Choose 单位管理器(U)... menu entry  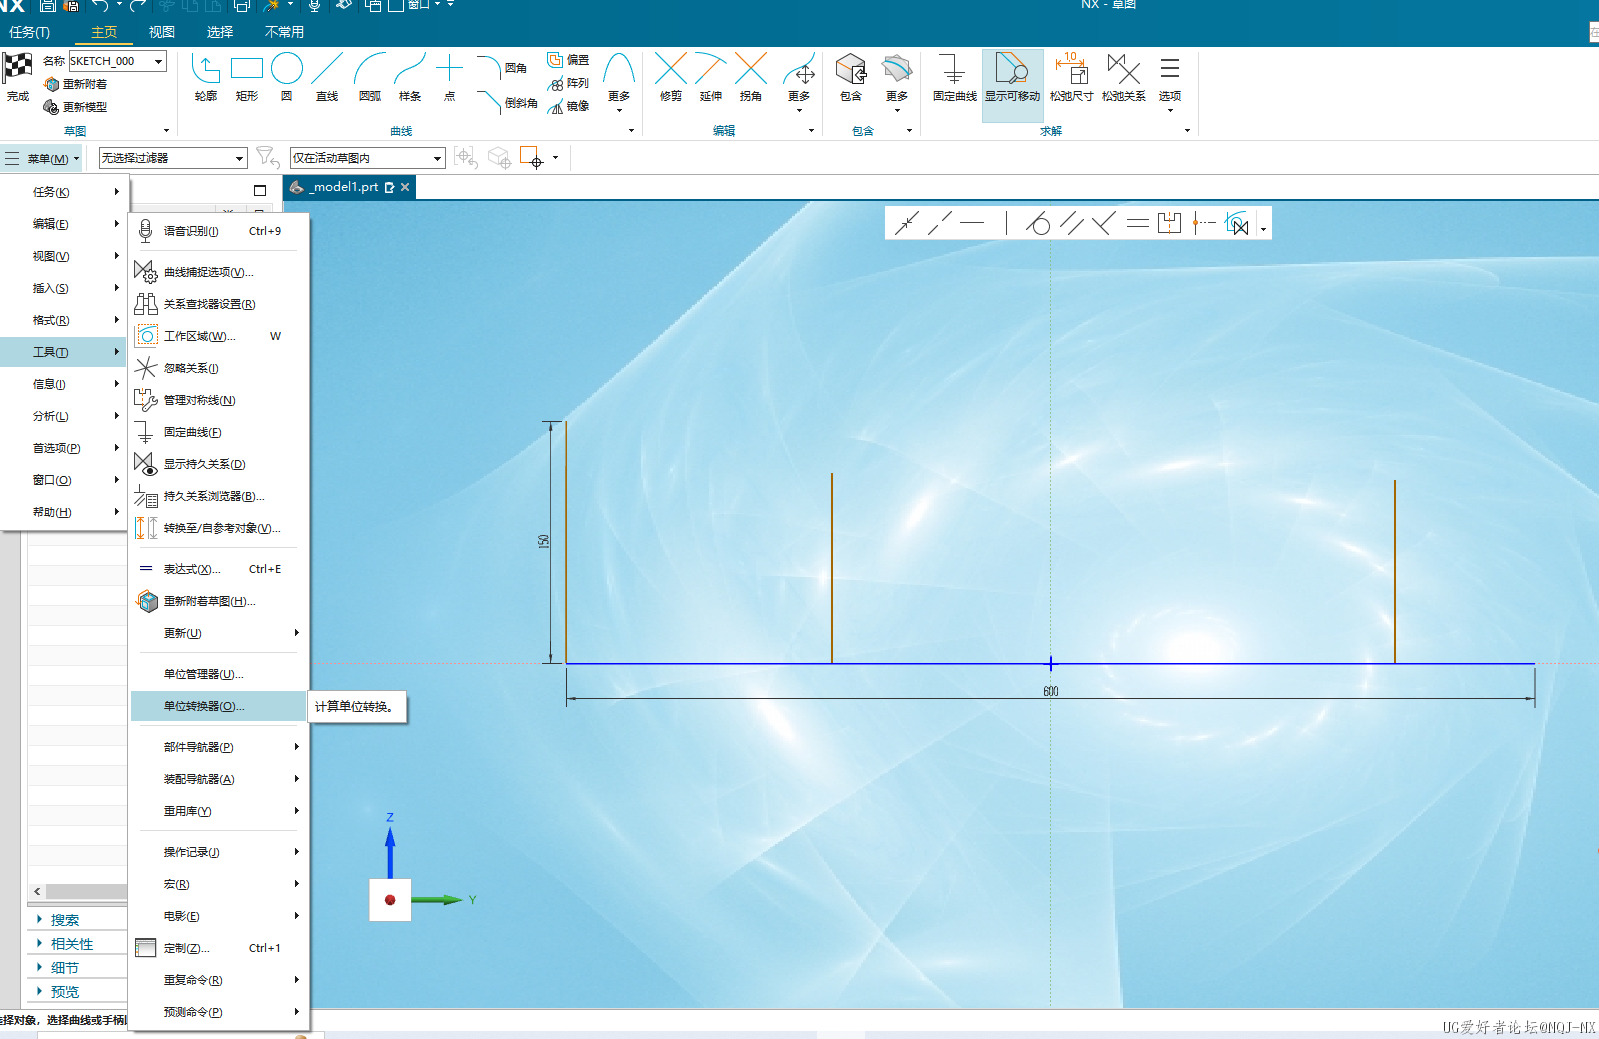(218, 674)
